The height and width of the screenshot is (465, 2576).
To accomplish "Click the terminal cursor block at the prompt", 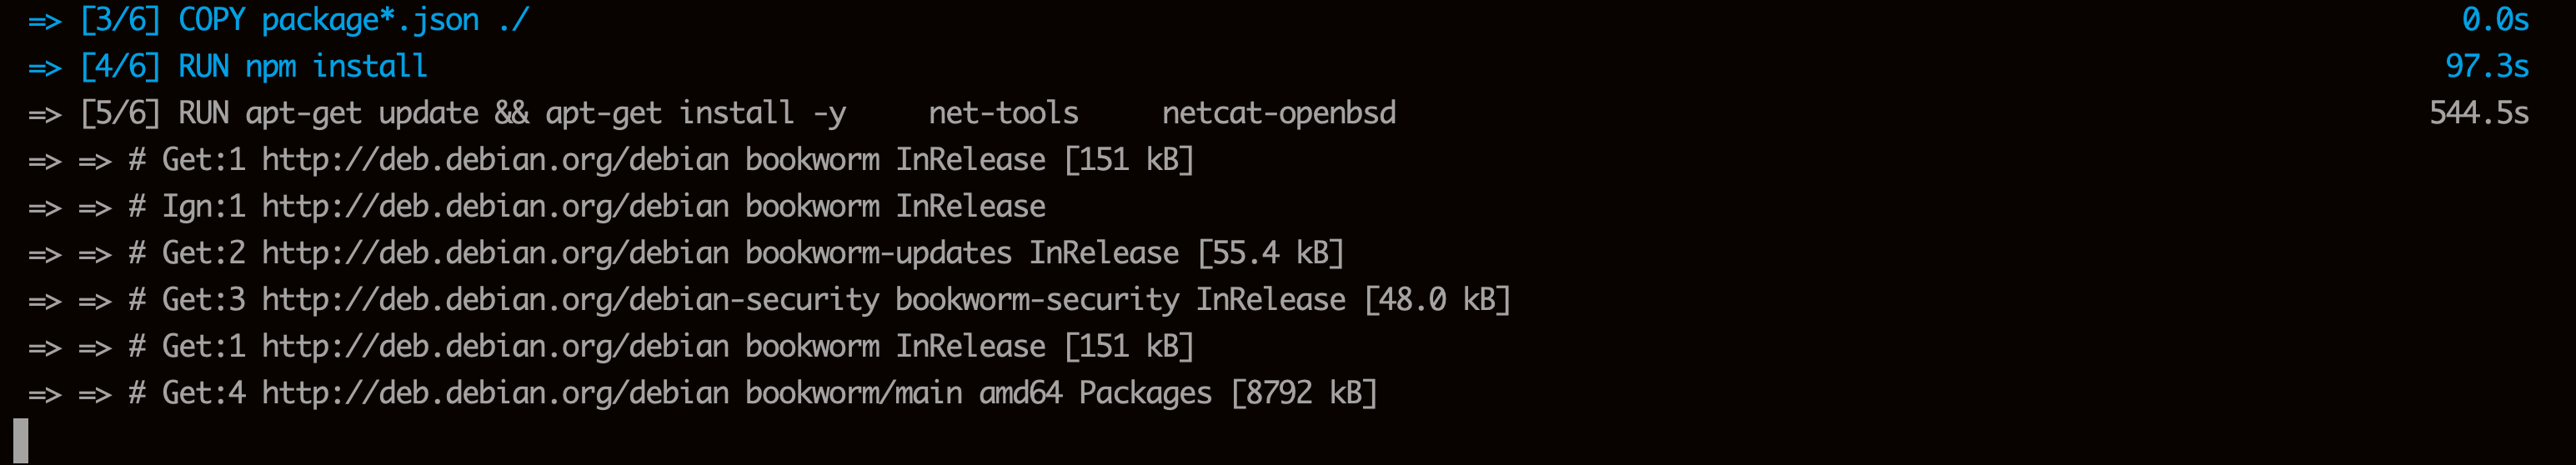I will point(21,440).
